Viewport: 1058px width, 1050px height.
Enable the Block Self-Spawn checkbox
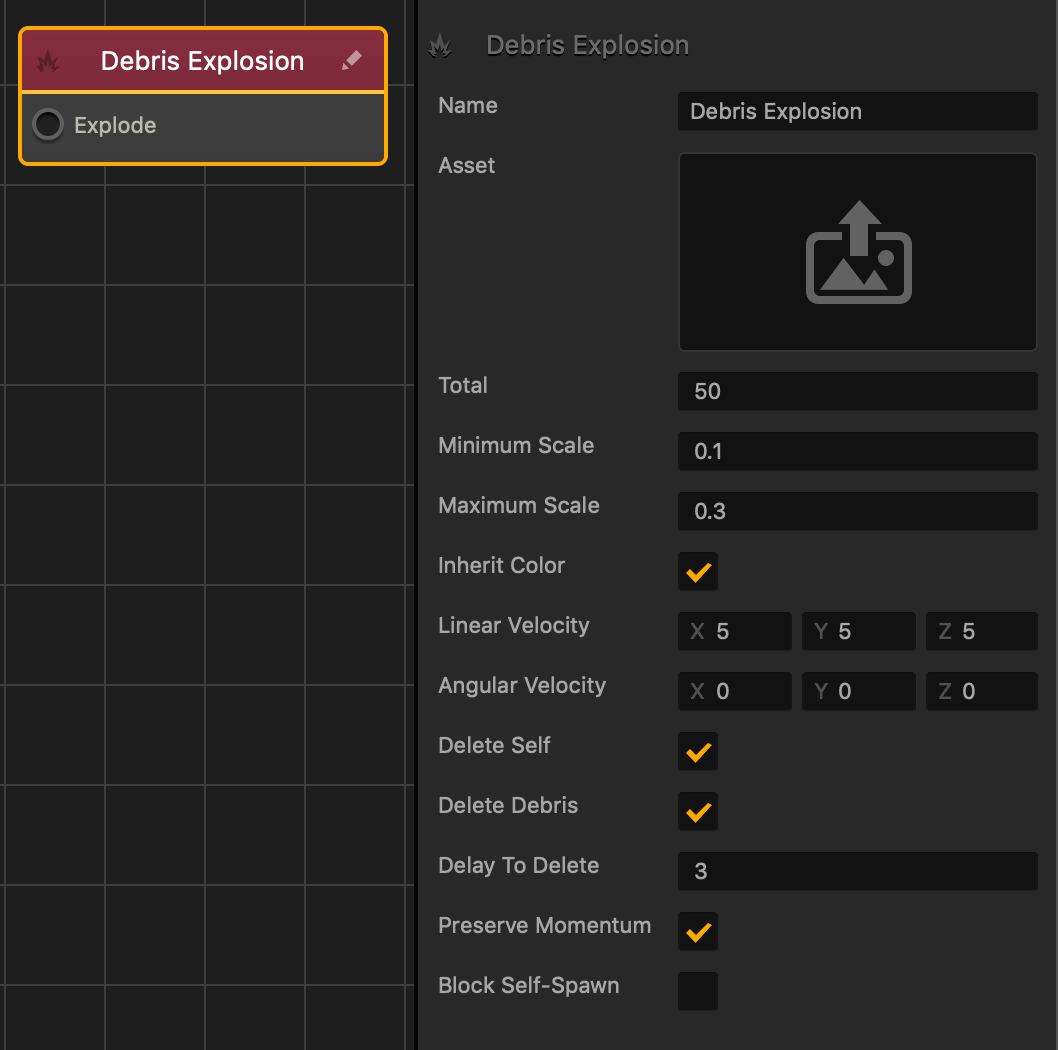click(698, 991)
